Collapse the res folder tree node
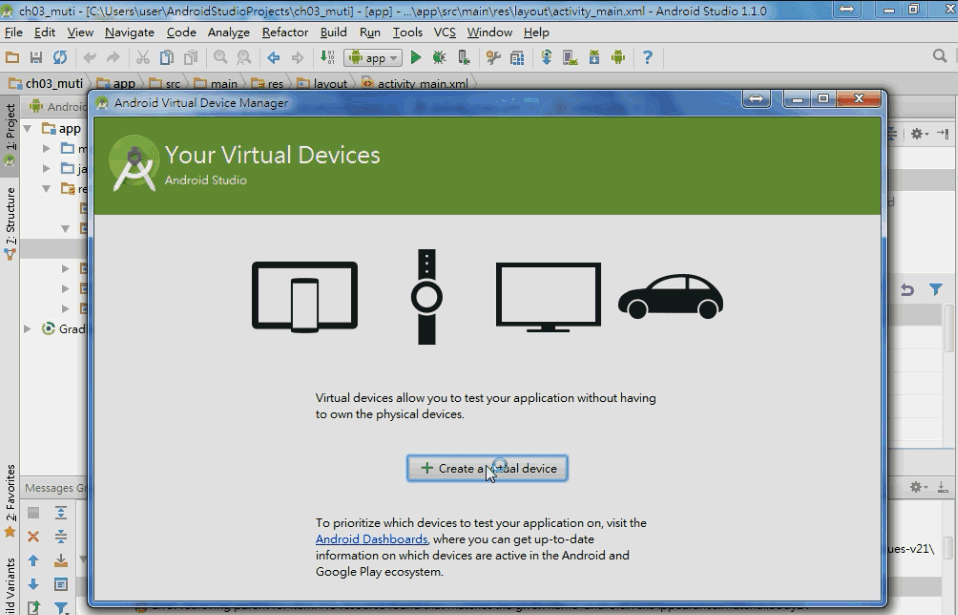The width and height of the screenshot is (958, 615). coord(46,189)
